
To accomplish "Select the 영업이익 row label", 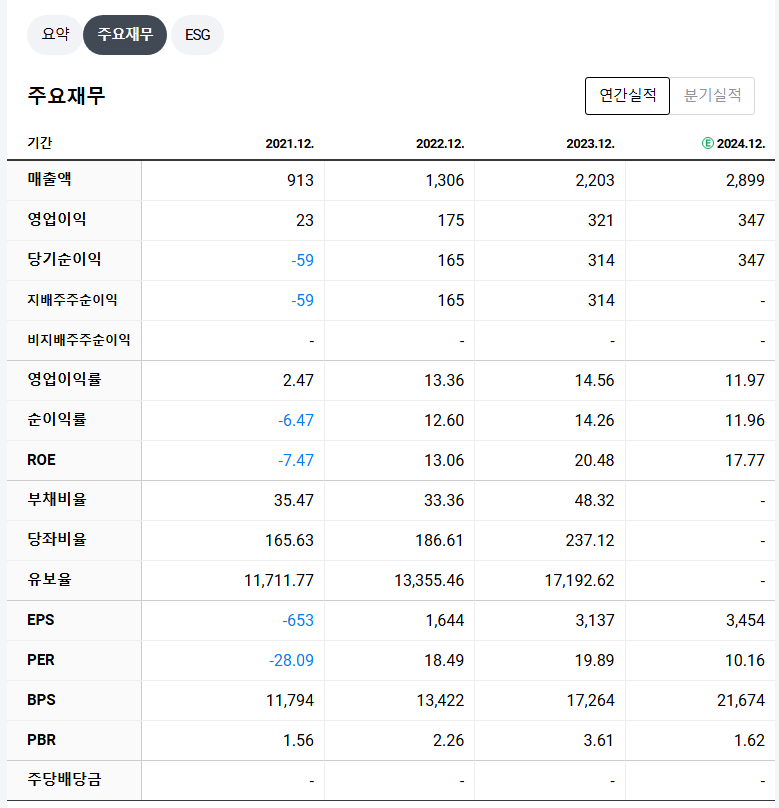I will coord(57,219).
